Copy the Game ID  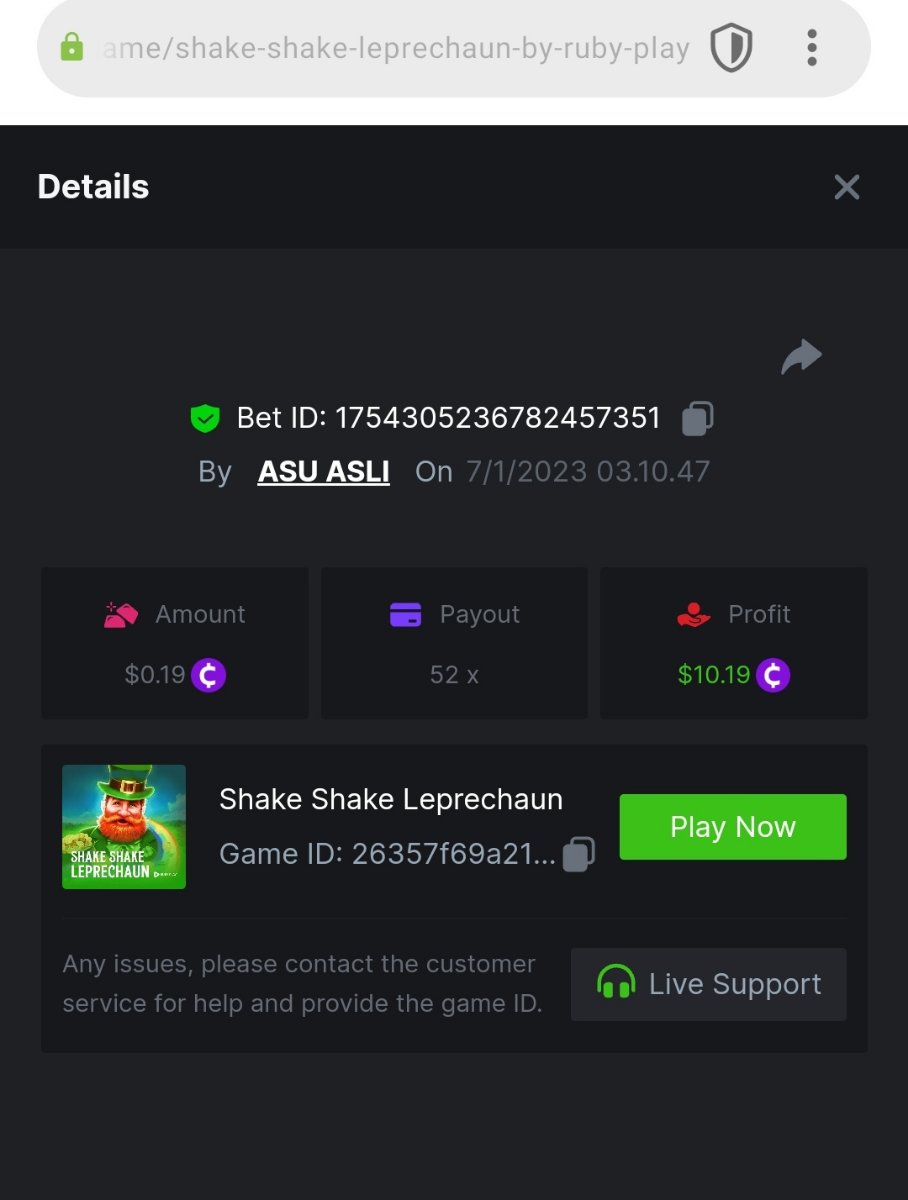pos(579,854)
